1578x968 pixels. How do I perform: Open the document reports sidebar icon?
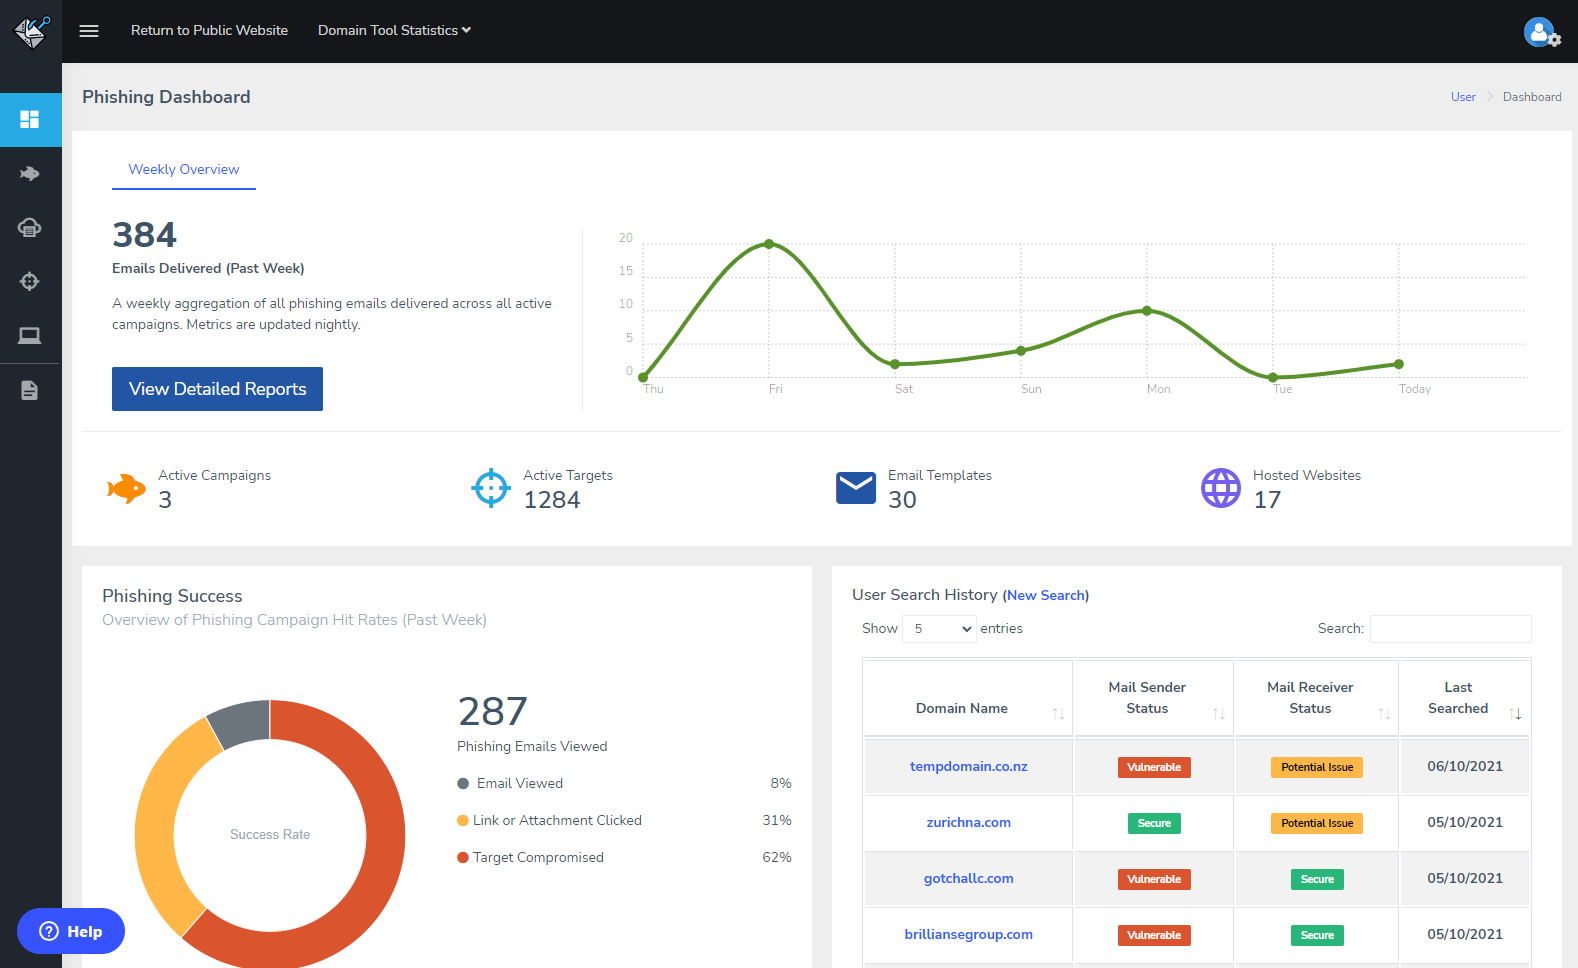pyautogui.click(x=30, y=390)
